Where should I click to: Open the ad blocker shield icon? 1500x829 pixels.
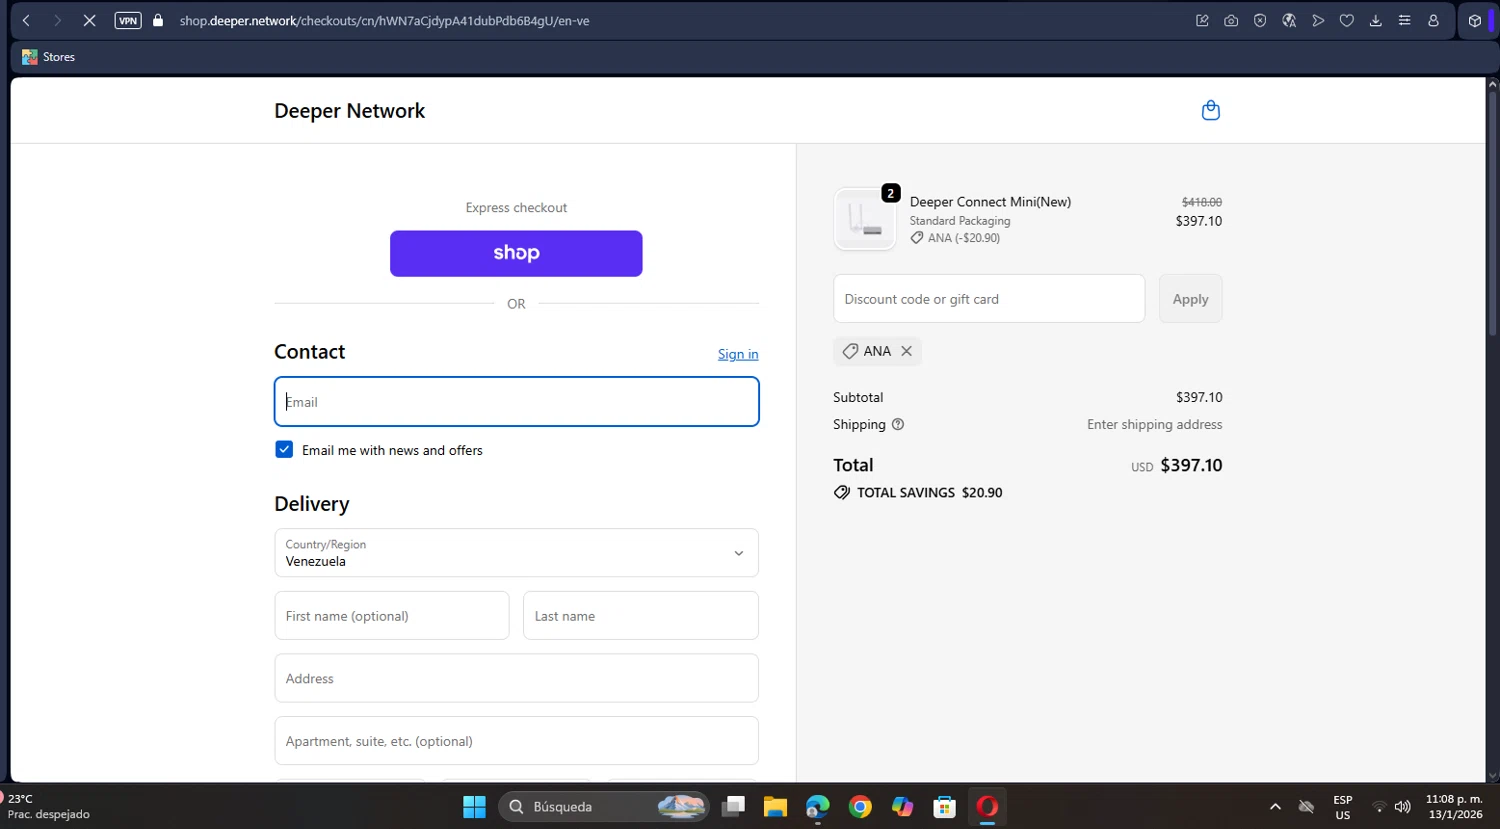1260,20
